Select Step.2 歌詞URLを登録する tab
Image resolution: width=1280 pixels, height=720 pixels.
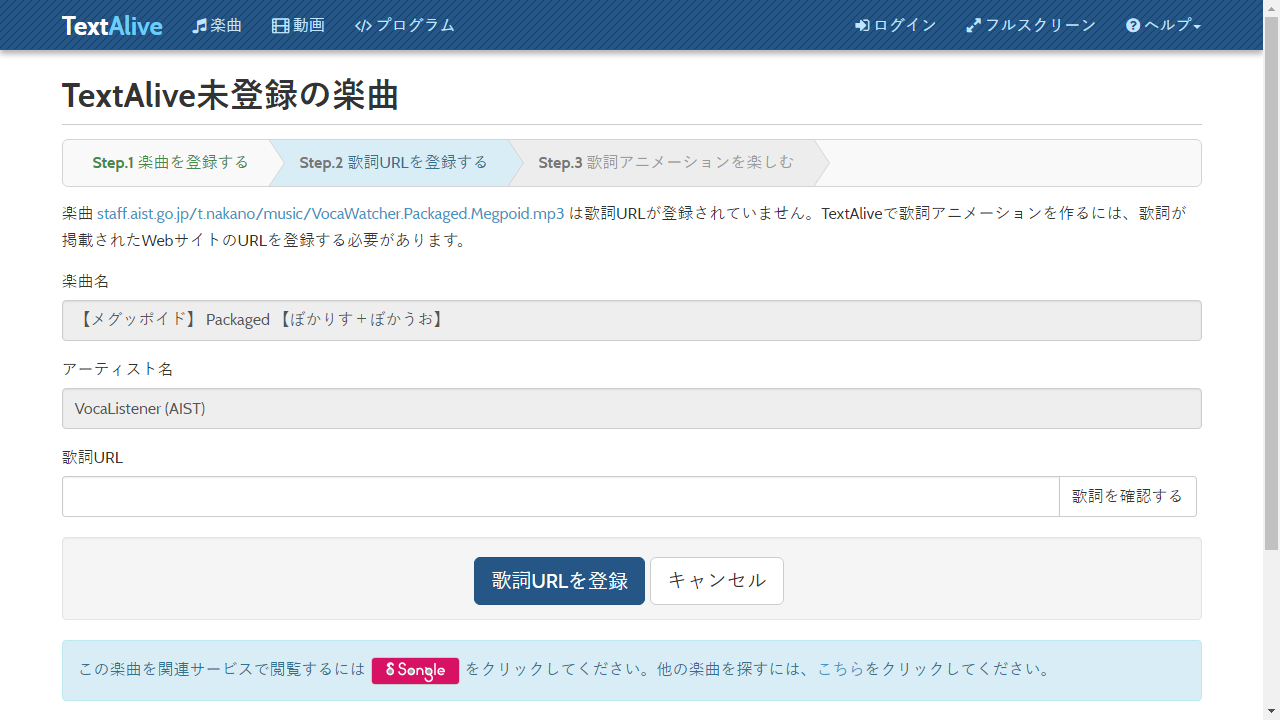pos(392,162)
